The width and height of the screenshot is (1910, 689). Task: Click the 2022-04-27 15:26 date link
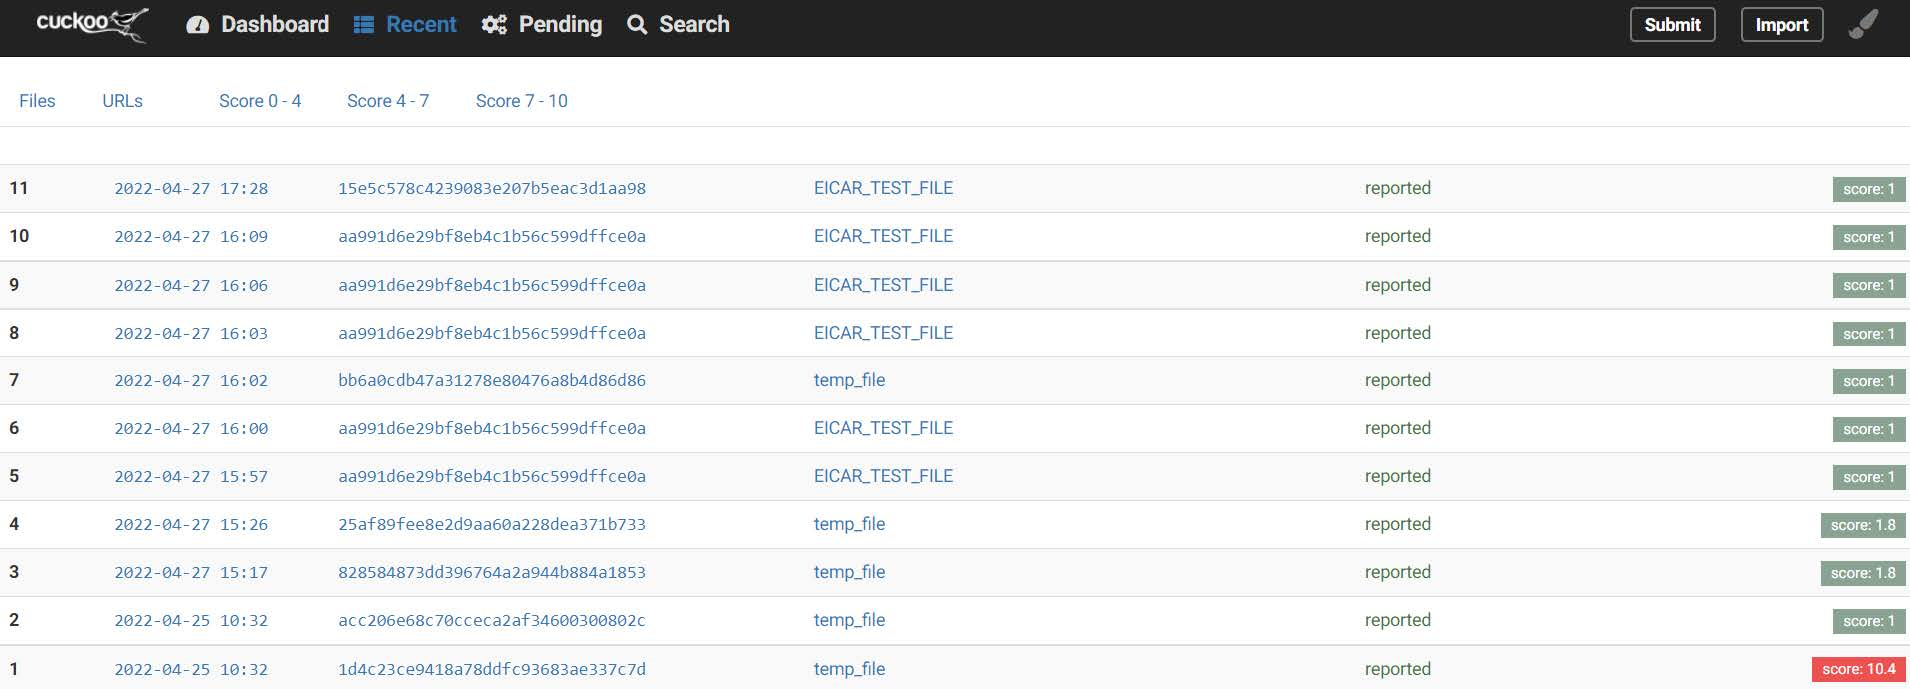click(x=191, y=524)
